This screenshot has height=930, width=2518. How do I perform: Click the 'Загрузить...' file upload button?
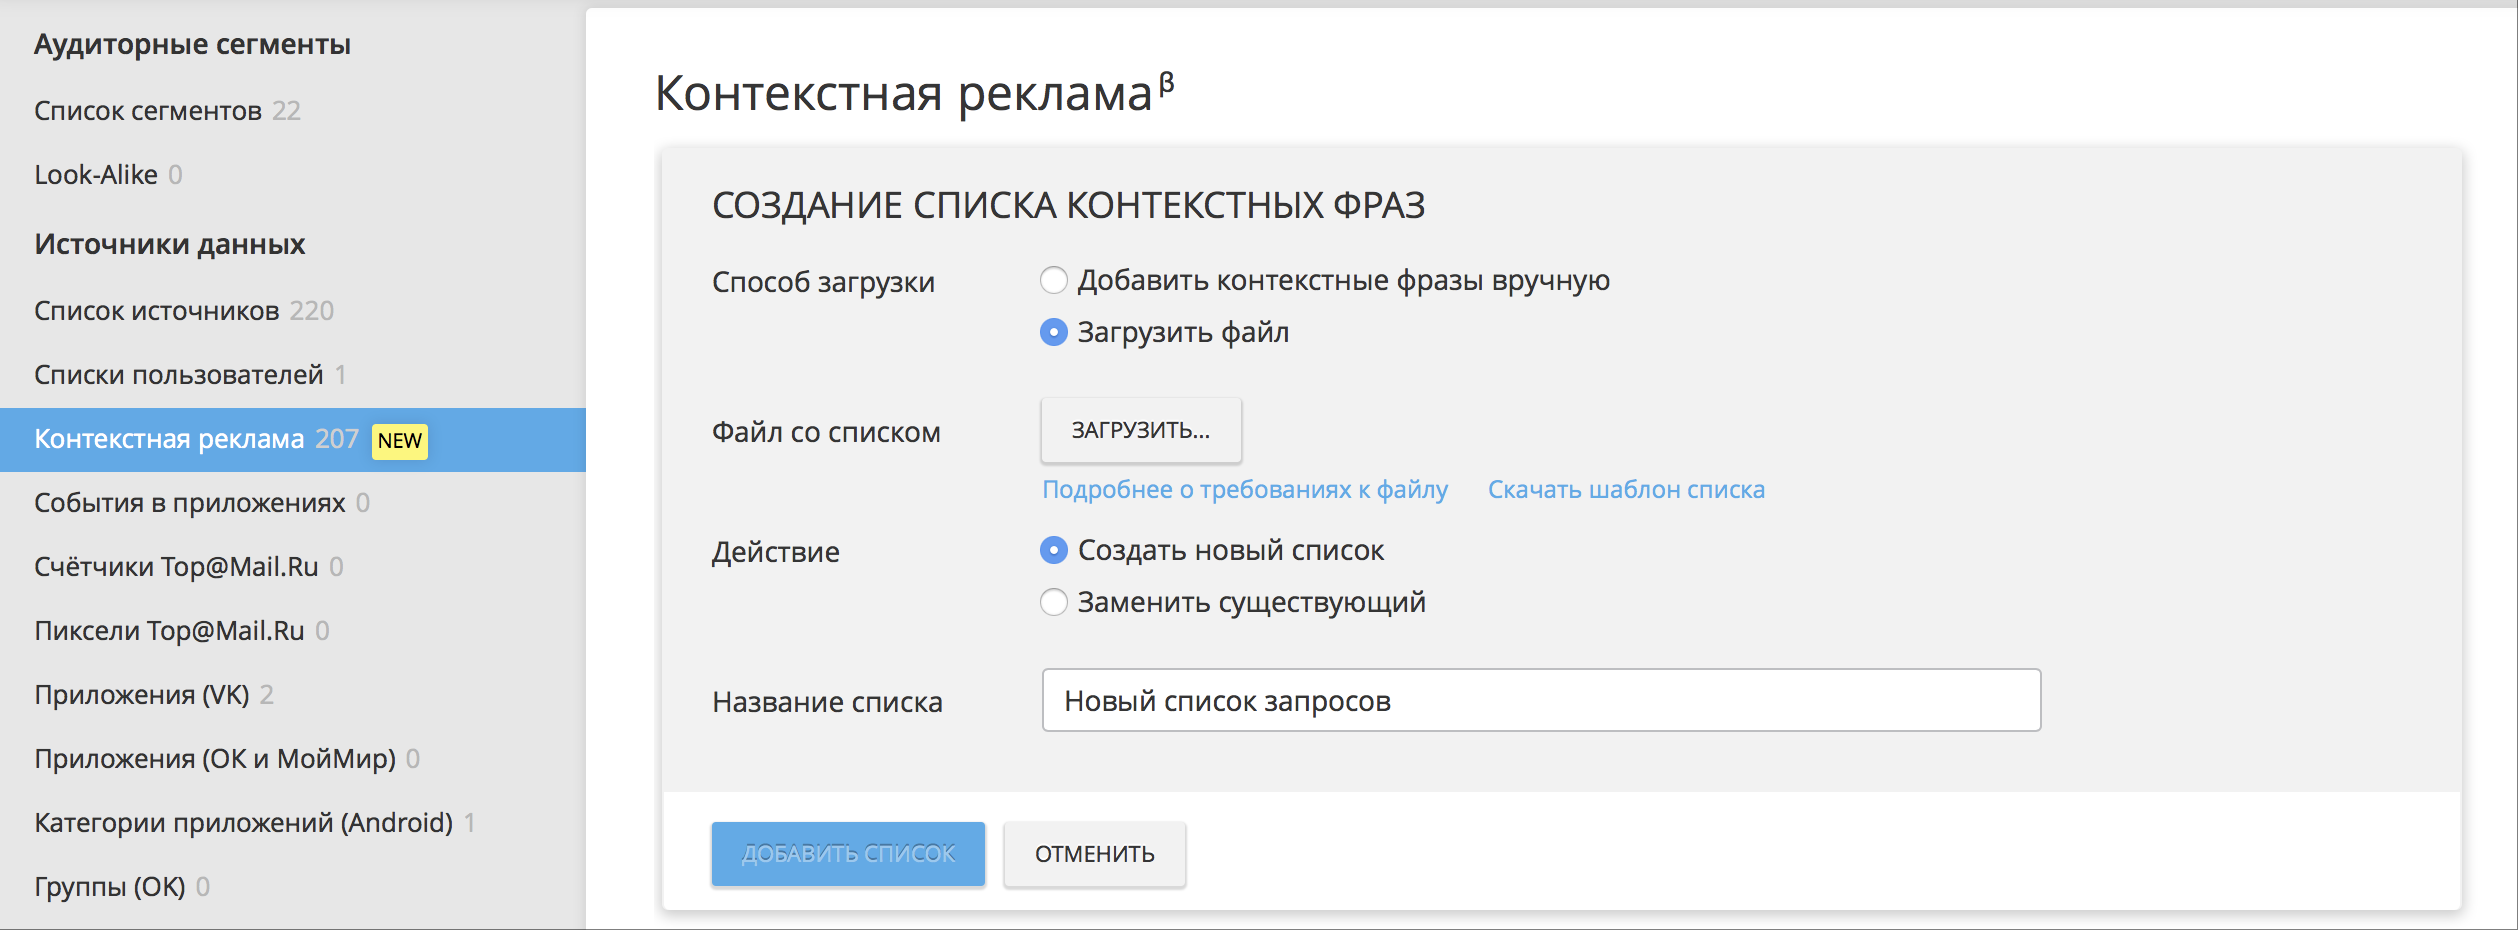click(x=1140, y=430)
